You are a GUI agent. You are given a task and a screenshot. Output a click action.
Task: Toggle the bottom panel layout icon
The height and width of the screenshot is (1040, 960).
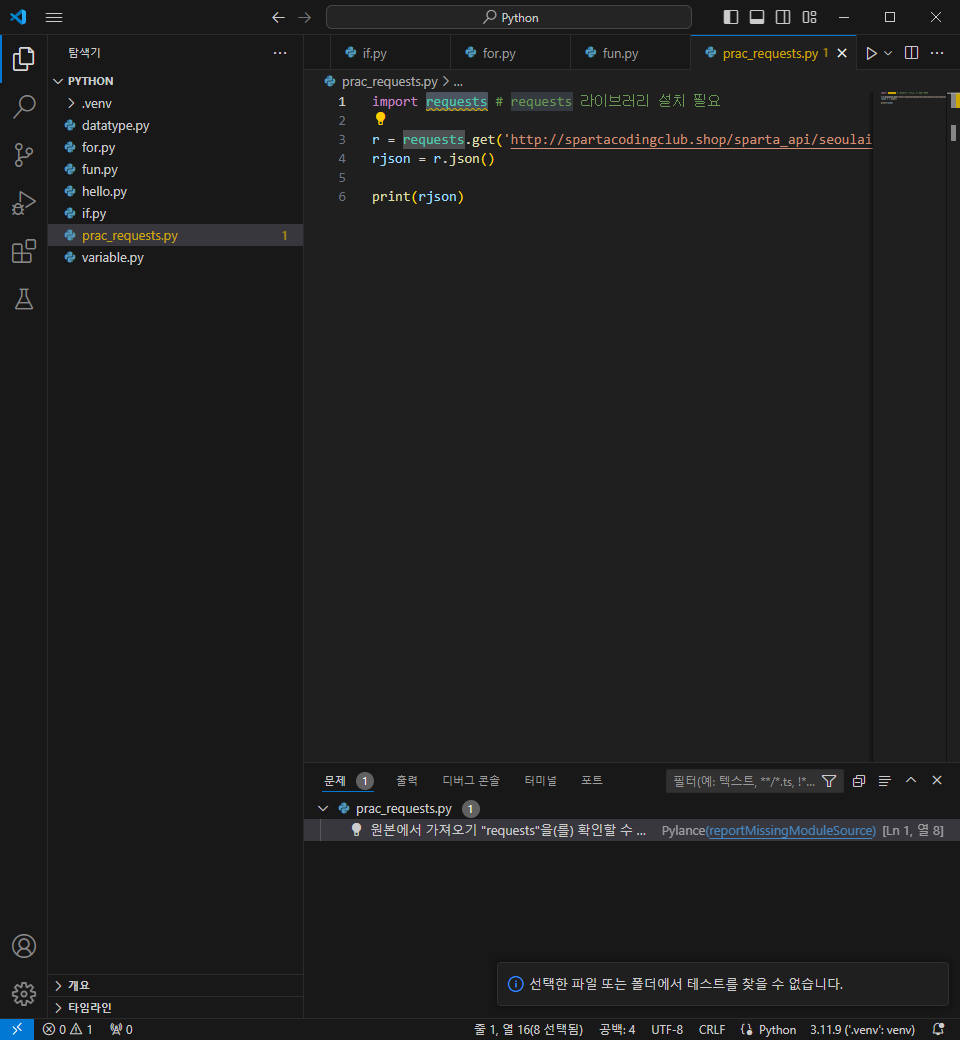(x=756, y=17)
